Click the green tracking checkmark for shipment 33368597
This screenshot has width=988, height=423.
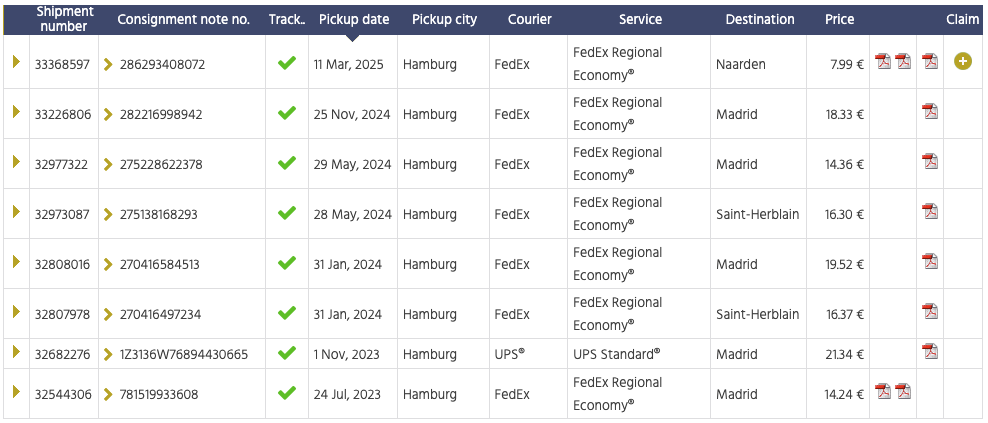tap(287, 63)
